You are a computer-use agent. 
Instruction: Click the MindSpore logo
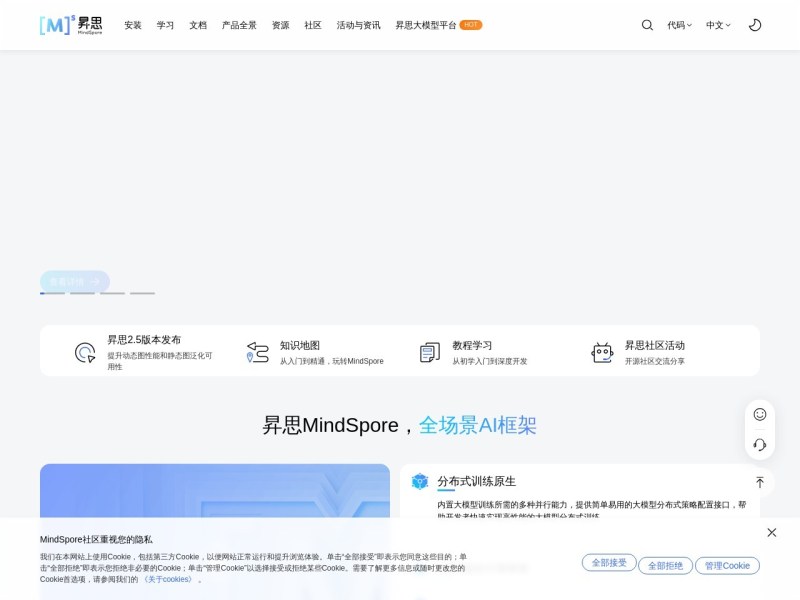tap(71, 25)
